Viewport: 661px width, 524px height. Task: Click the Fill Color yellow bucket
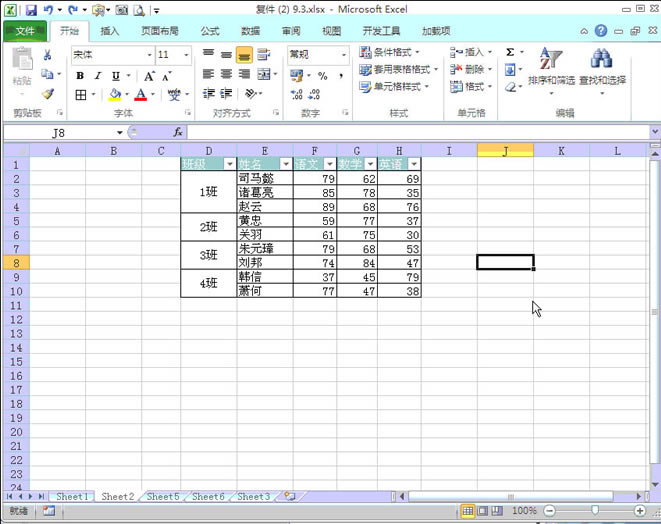point(115,94)
